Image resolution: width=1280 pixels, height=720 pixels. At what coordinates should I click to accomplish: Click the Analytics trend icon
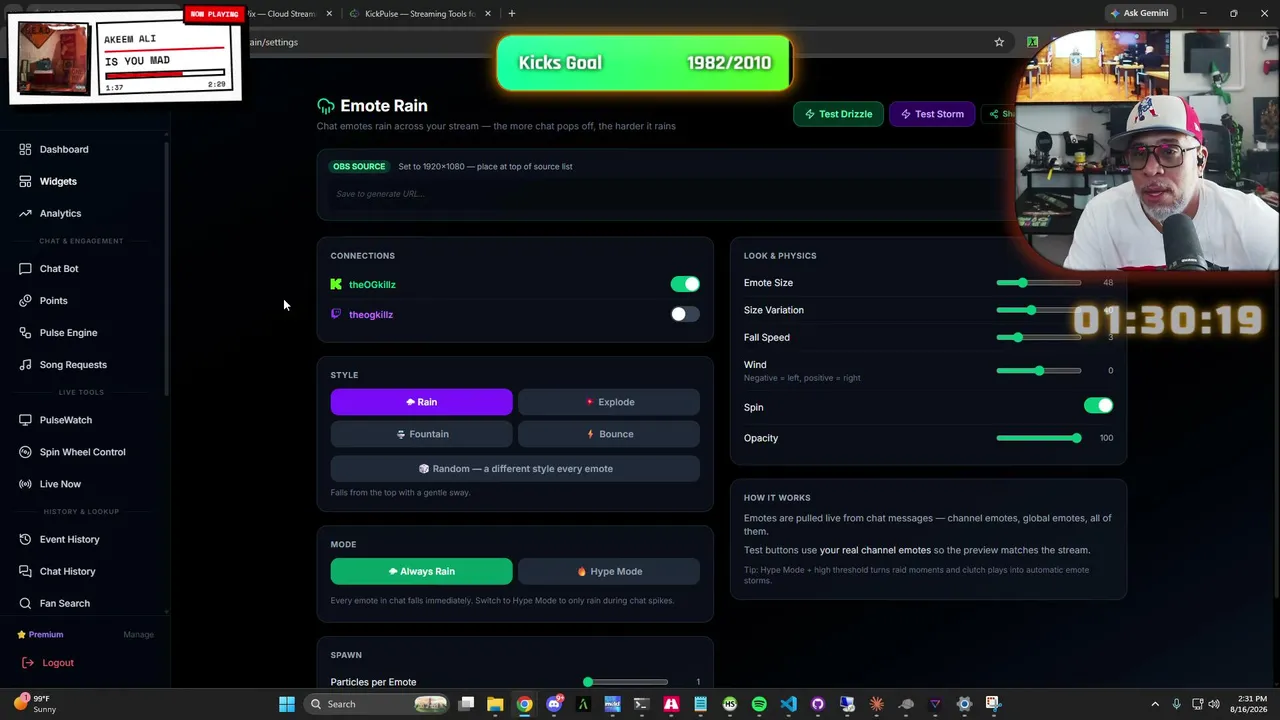click(25, 213)
